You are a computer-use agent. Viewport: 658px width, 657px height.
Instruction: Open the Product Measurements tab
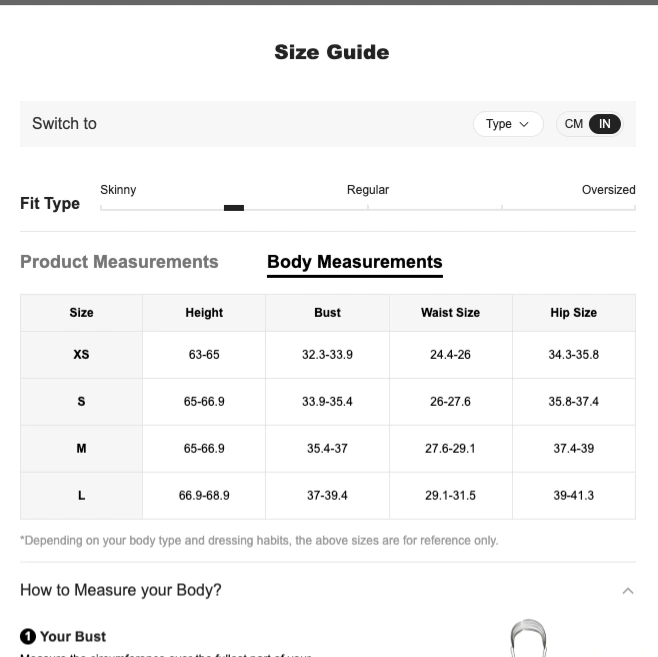[x=119, y=261]
